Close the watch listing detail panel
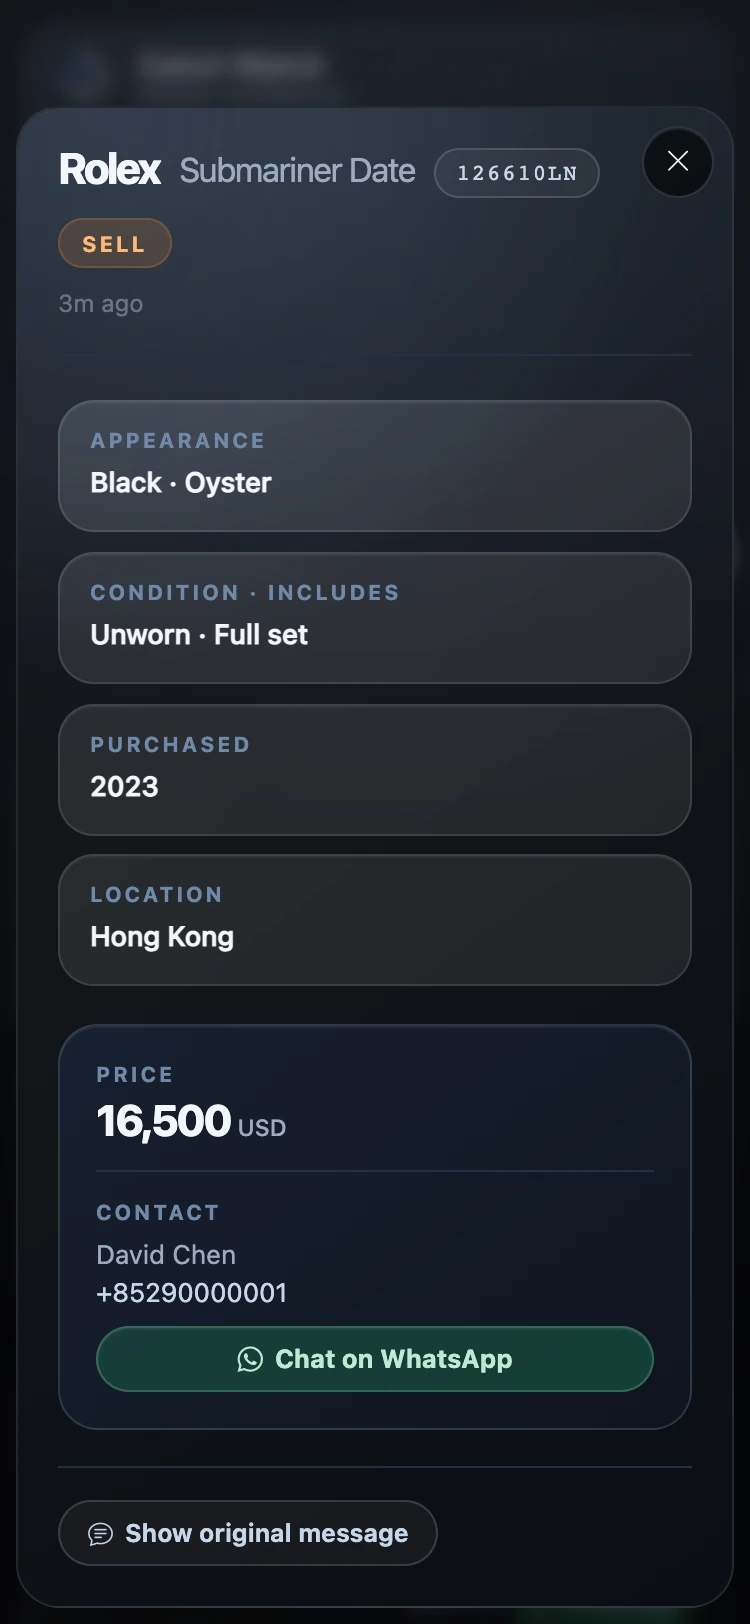The image size is (750, 1624). tap(677, 161)
